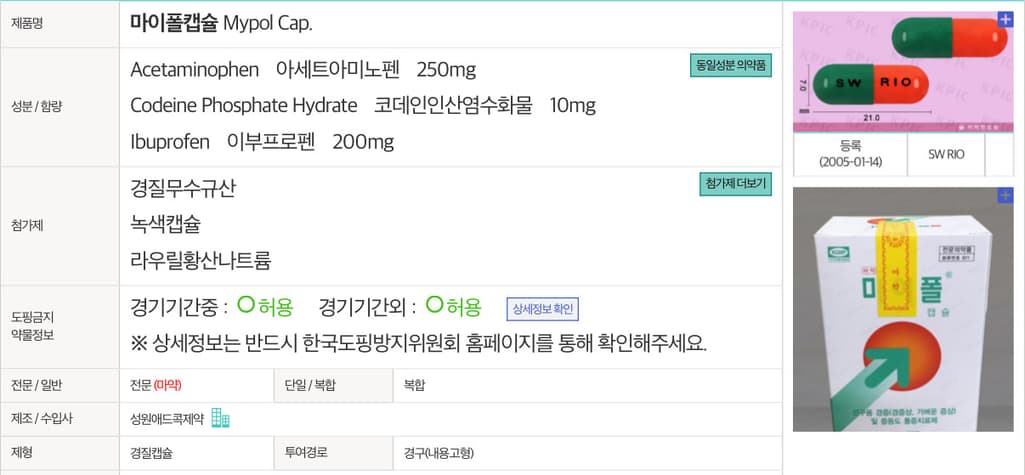Expand additives with 첨가제 더보기
The width and height of the screenshot is (1025, 475).
tap(735, 184)
